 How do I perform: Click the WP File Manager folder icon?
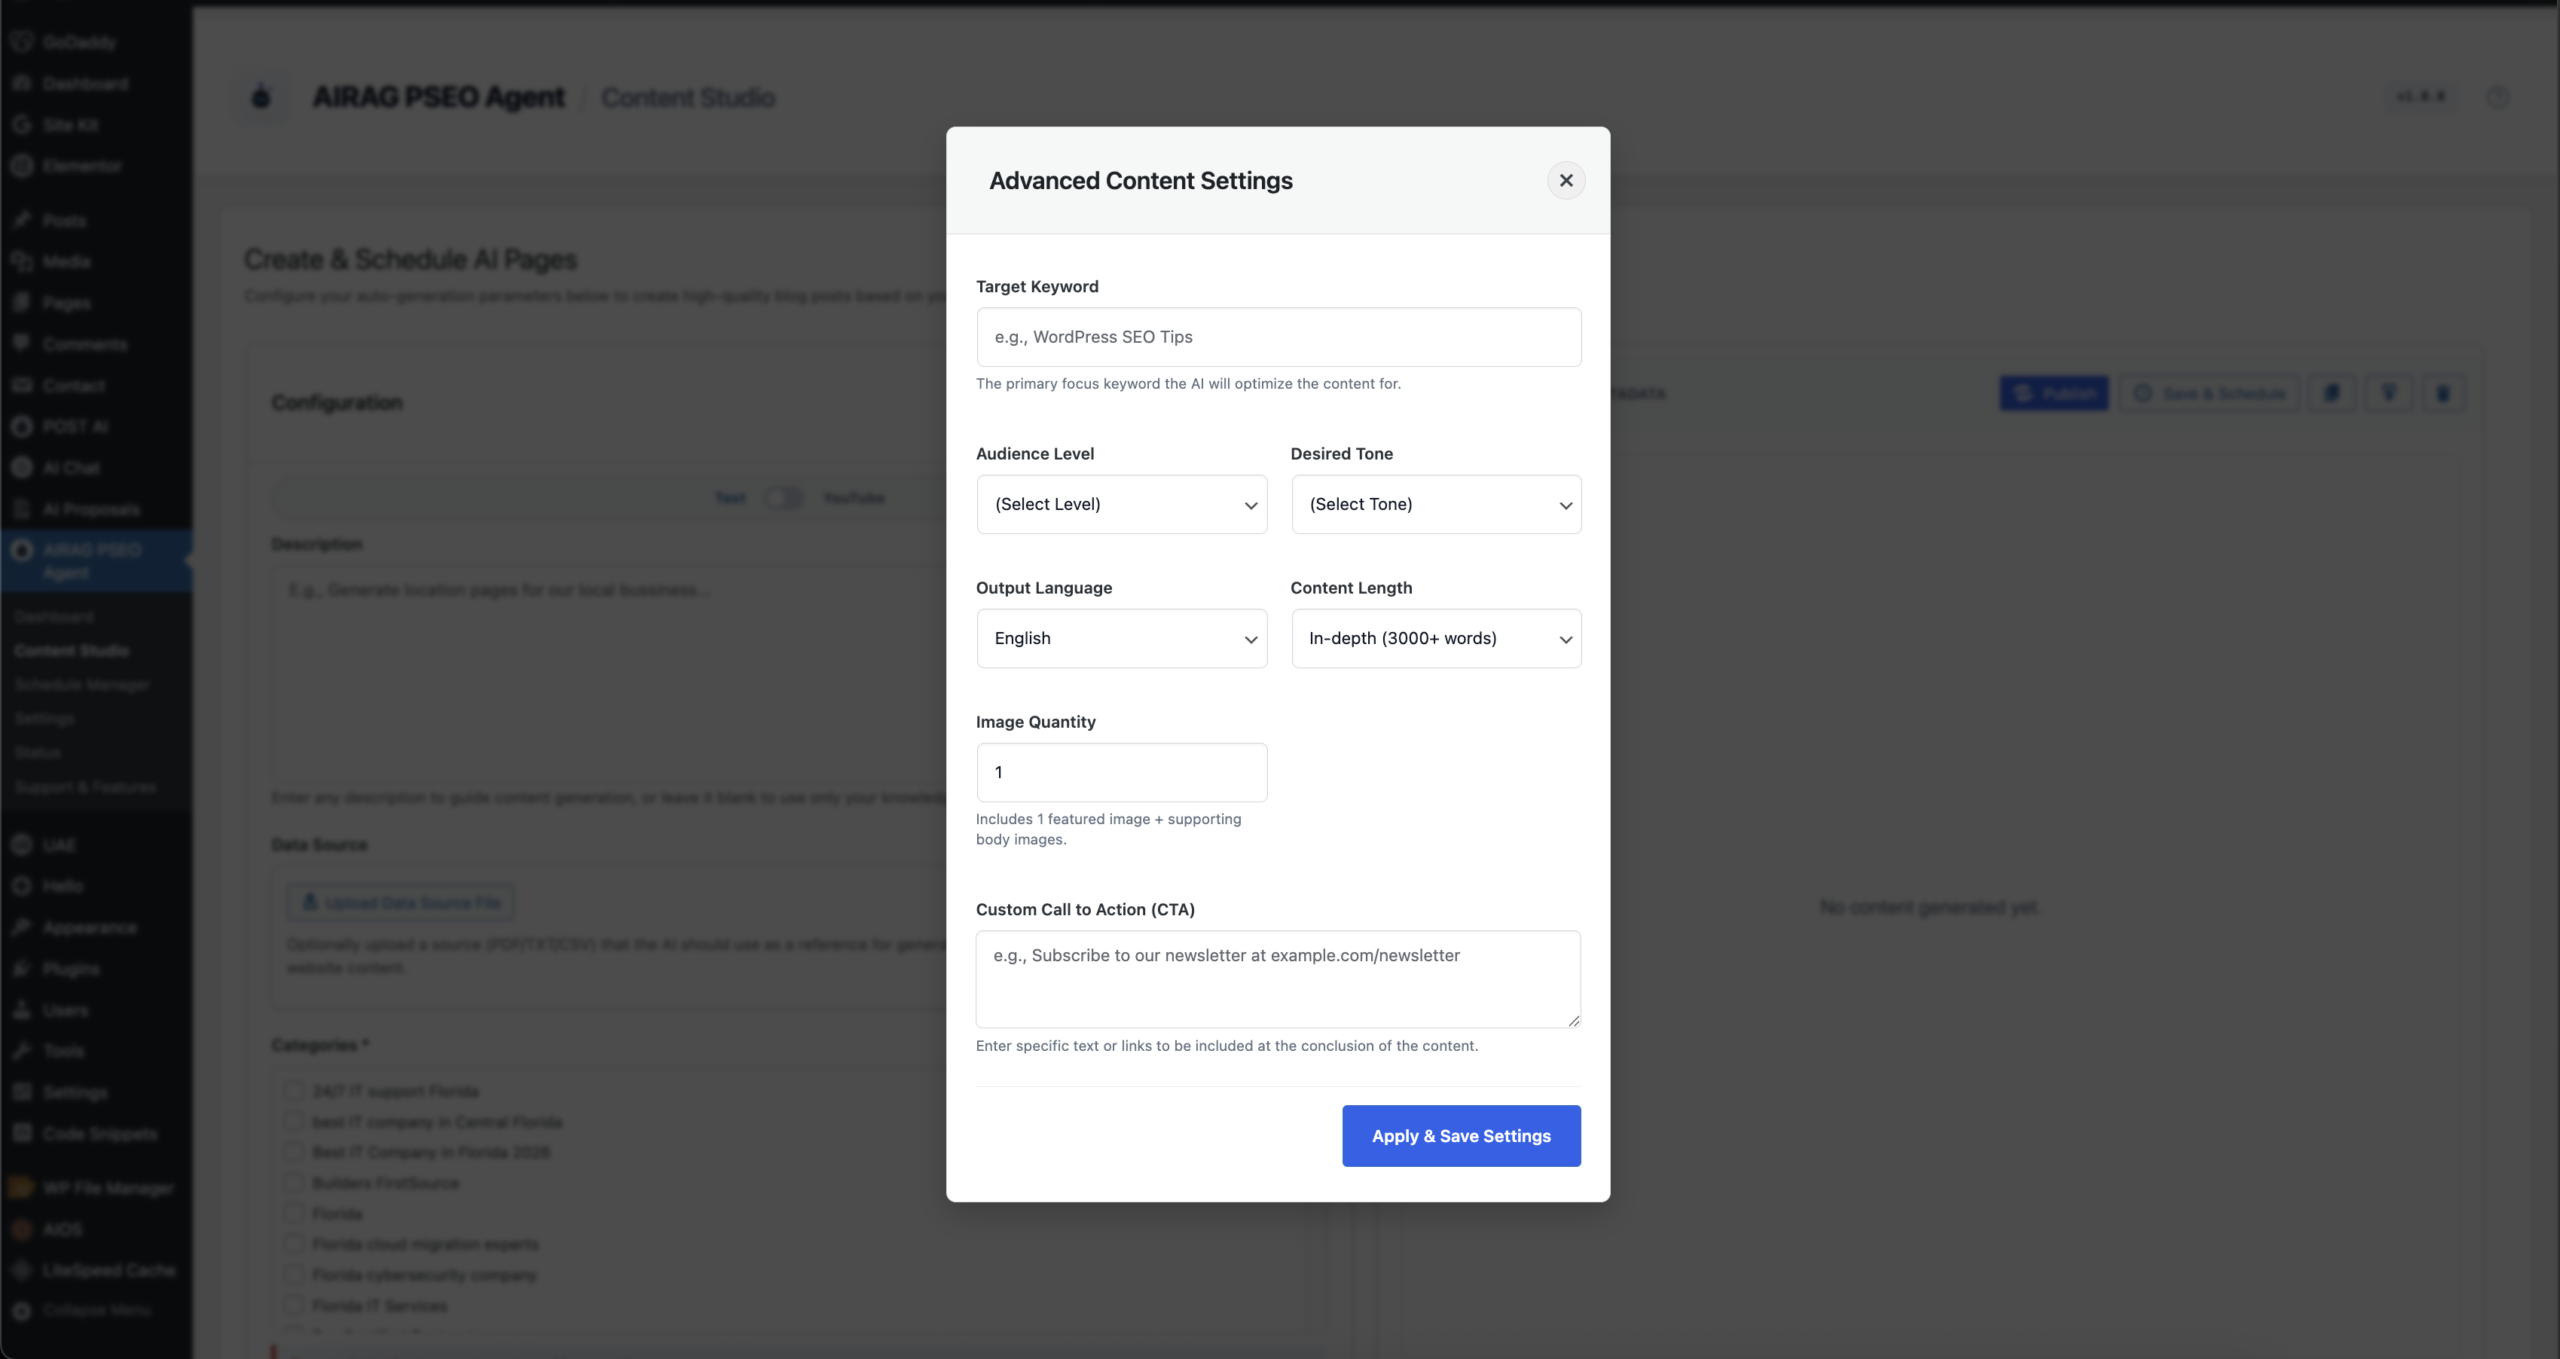click(21, 1188)
